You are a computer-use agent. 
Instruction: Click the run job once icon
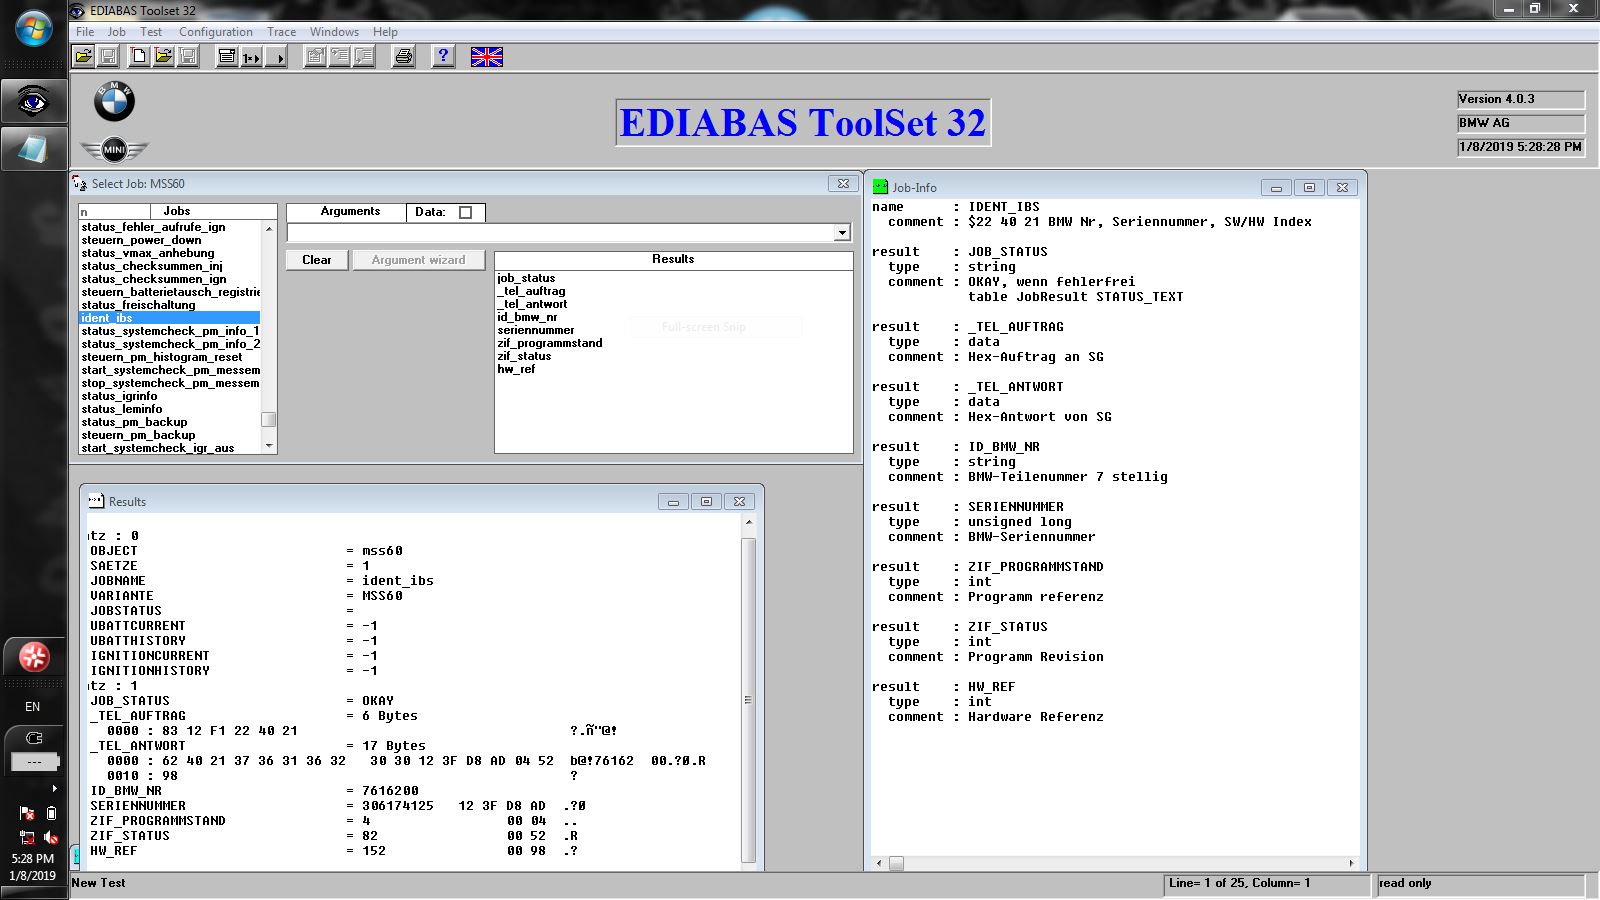pyautogui.click(x=251, y=57)
